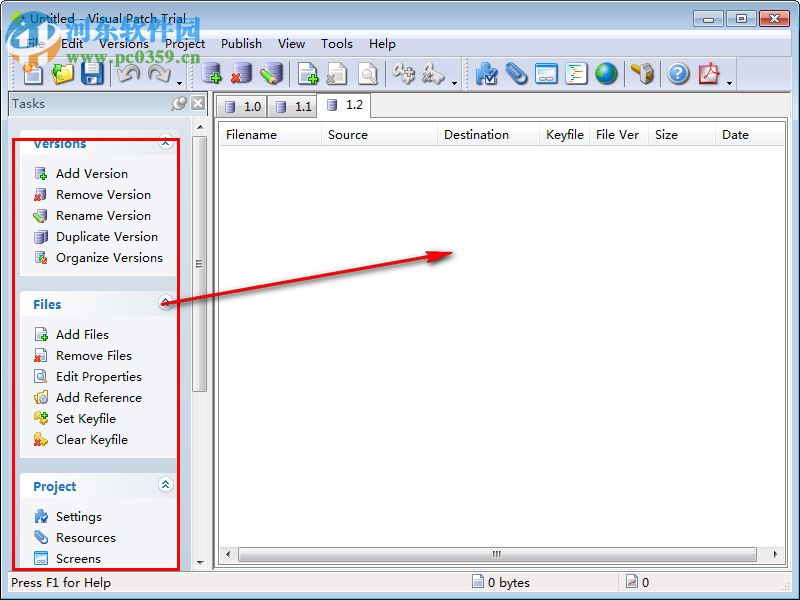
Task: Click Rename Version task link
Action: tap(104, 215)
